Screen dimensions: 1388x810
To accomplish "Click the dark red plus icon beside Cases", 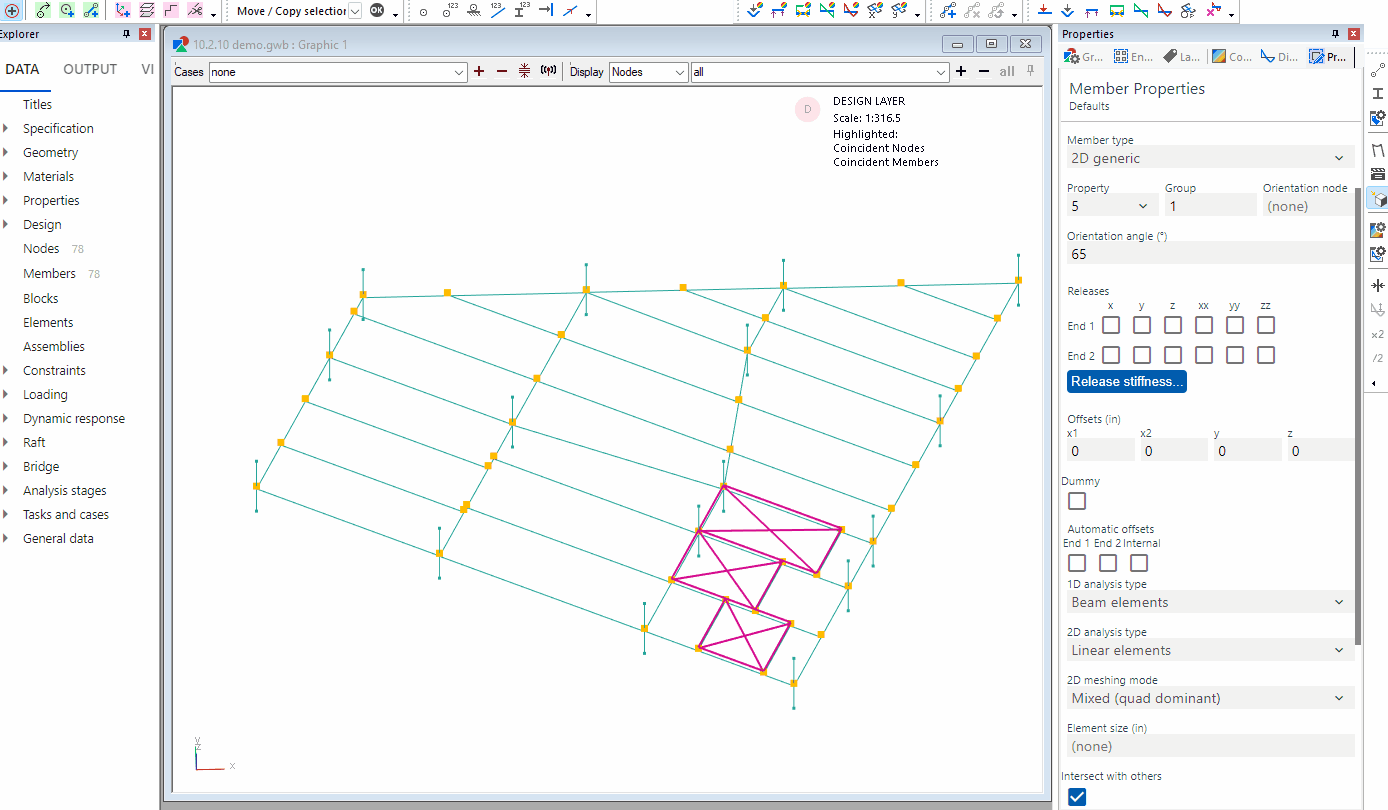I will click(479, 71).
